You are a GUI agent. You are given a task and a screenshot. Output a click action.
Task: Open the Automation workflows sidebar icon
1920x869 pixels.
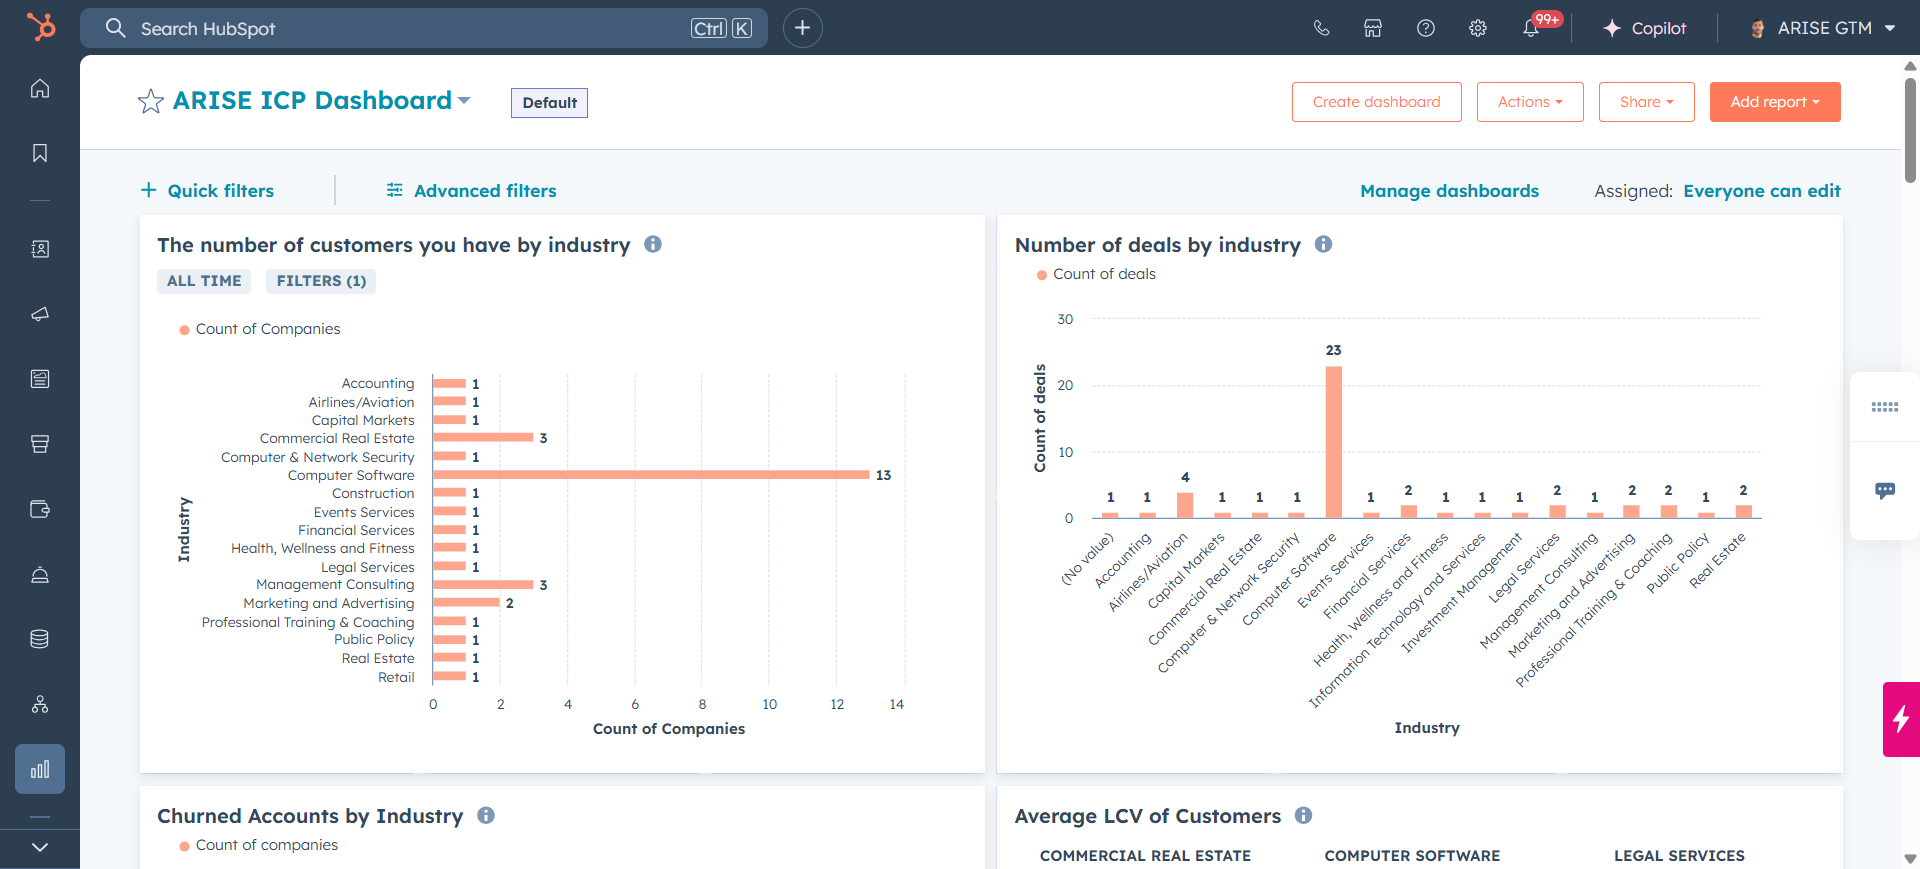pos(40,704)
